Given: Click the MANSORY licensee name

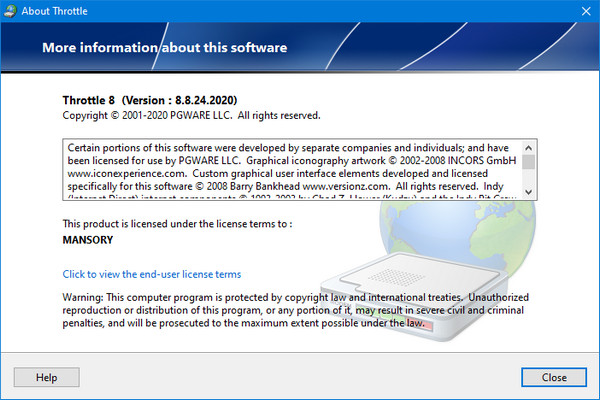Looking at the screenshot, I should pyautogui.click(x=87, y=240).
